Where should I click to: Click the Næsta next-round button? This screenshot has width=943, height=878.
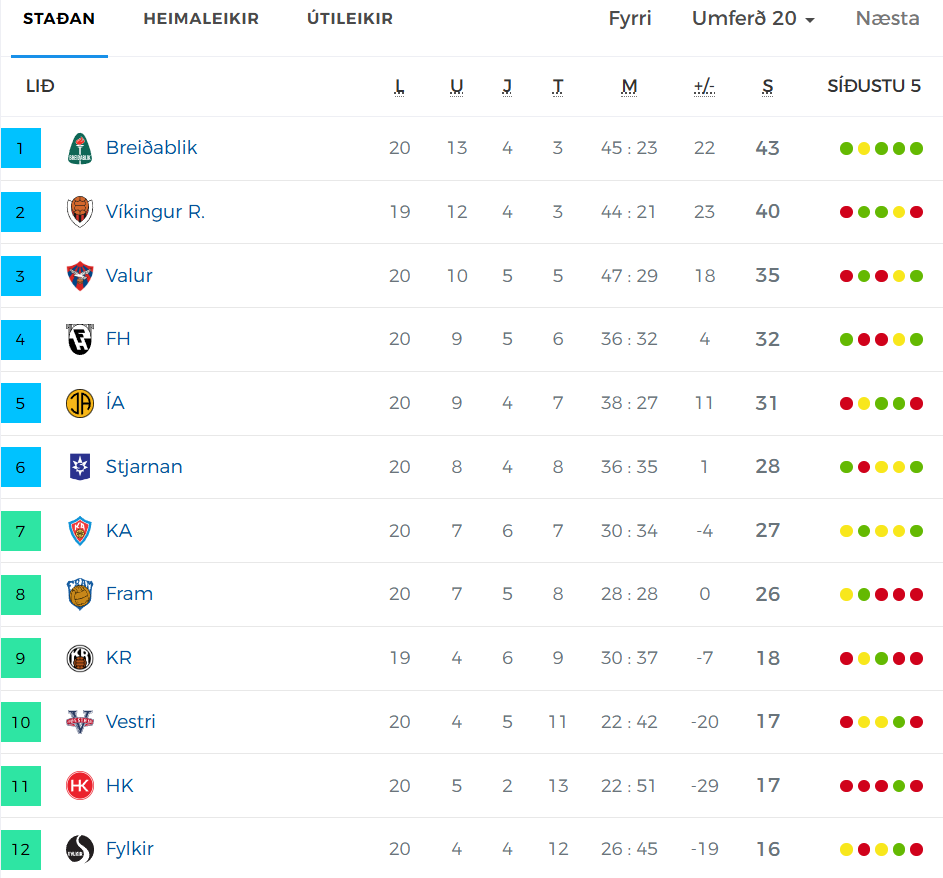tap(887, 19)
